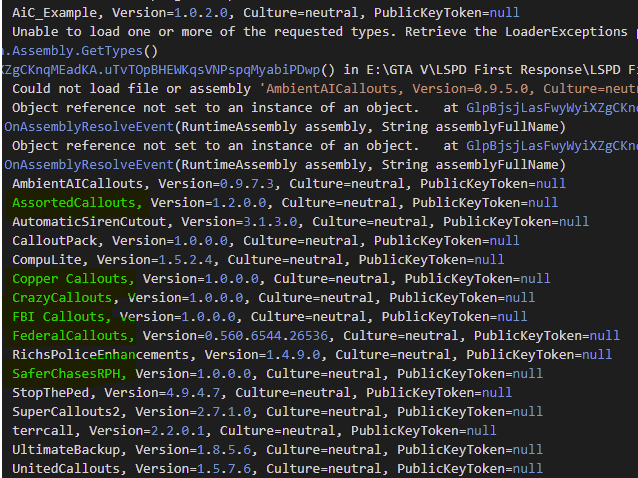638x478 pixels.
Task: Select version '2.2.0.1' of terrcall
Action: pos(177,430)
